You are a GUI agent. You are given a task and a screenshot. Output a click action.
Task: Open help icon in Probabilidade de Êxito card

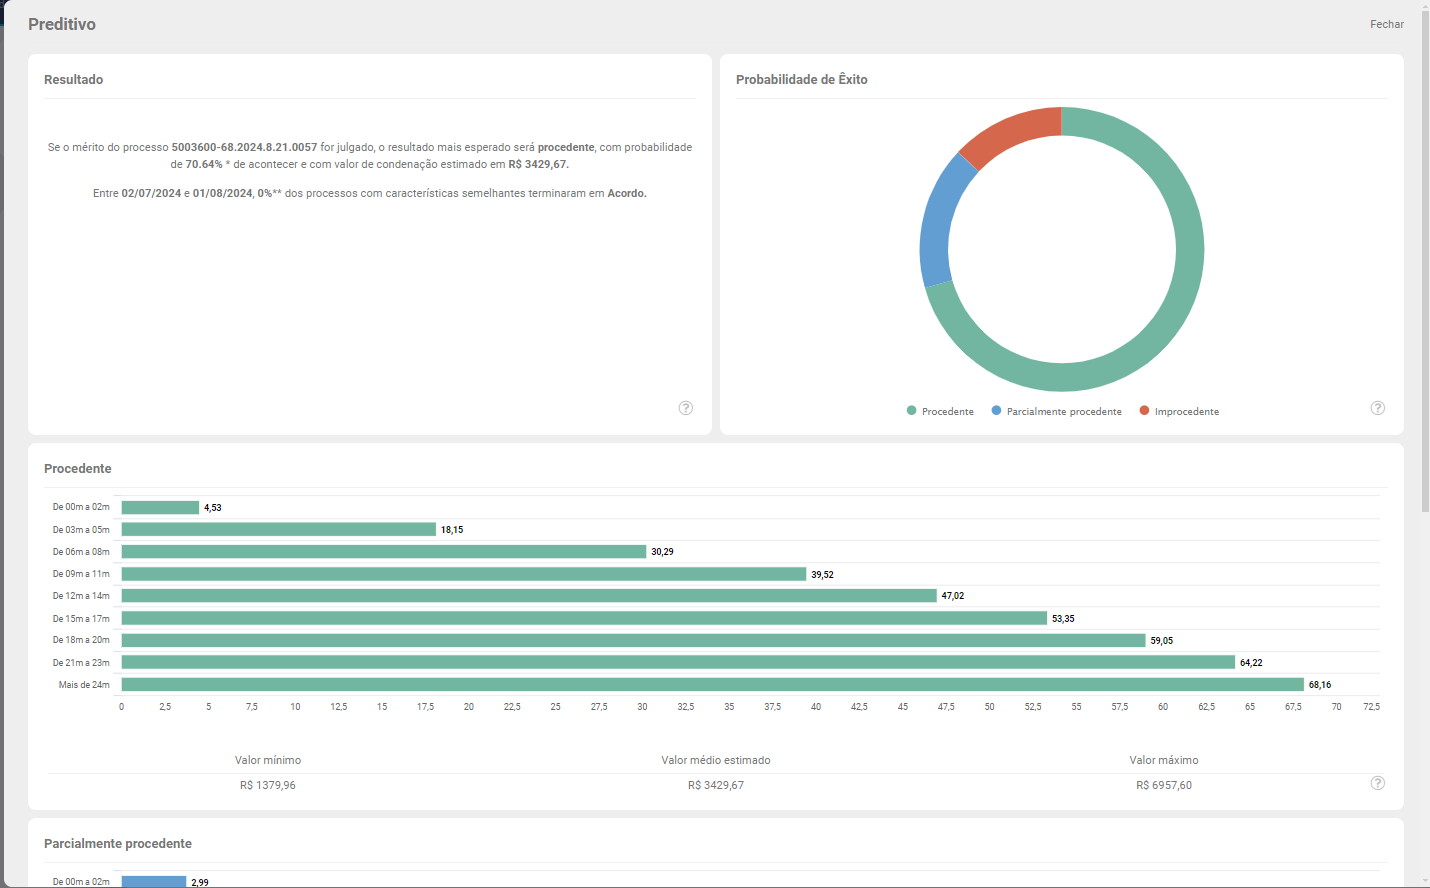[1378, 408]
